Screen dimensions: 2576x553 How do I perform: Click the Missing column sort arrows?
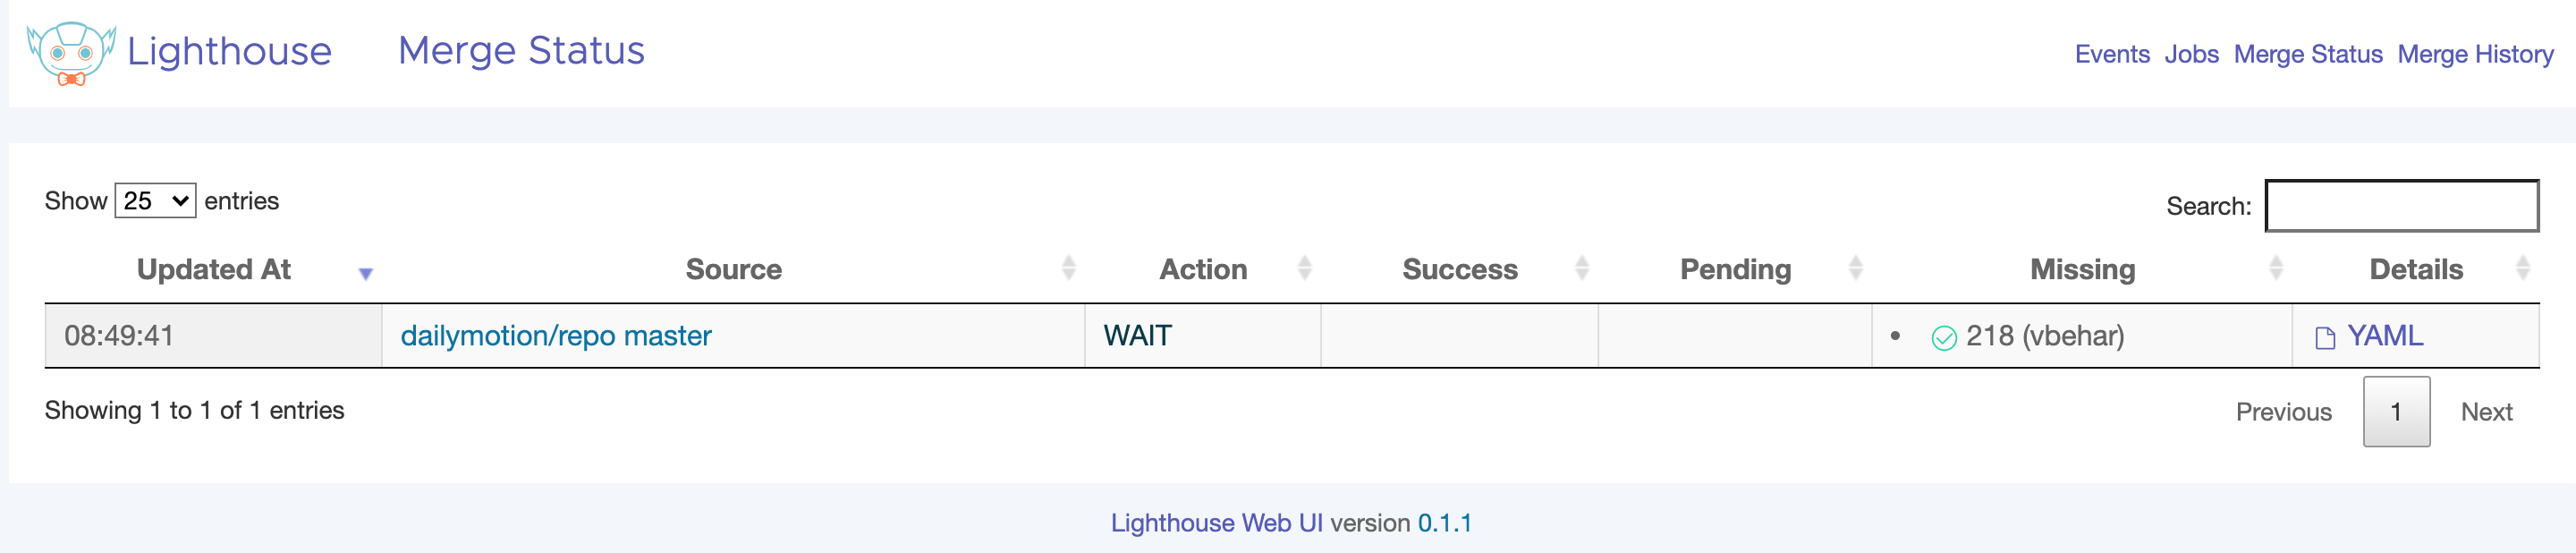pos(2275,268)
